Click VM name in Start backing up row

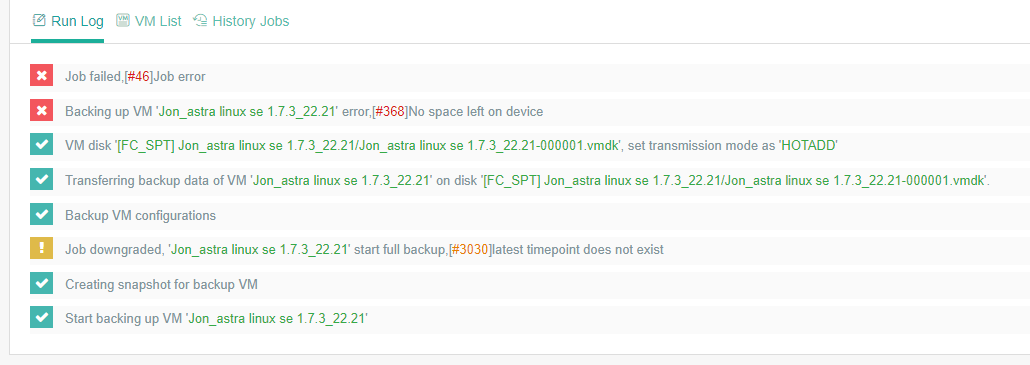pyautogui.click(x=277, y=319)
